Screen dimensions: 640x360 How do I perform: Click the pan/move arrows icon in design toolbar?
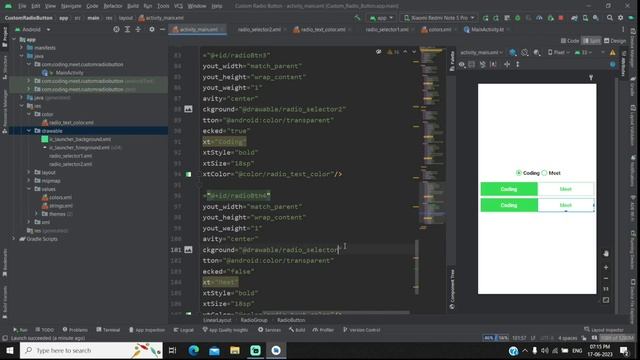507,64
